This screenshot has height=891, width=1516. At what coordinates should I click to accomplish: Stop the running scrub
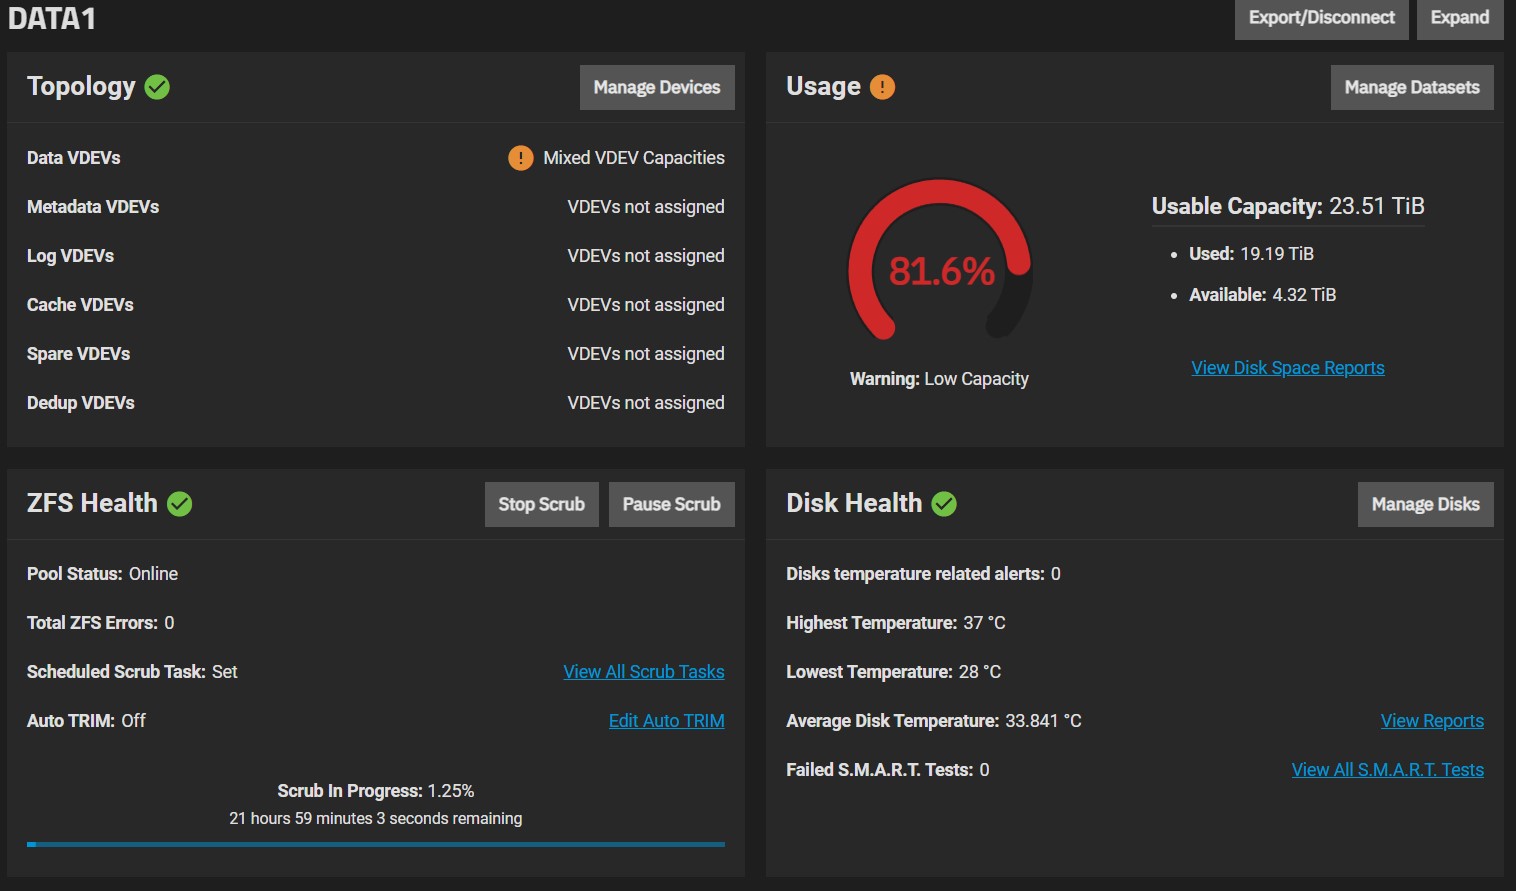tap(542, 505)
